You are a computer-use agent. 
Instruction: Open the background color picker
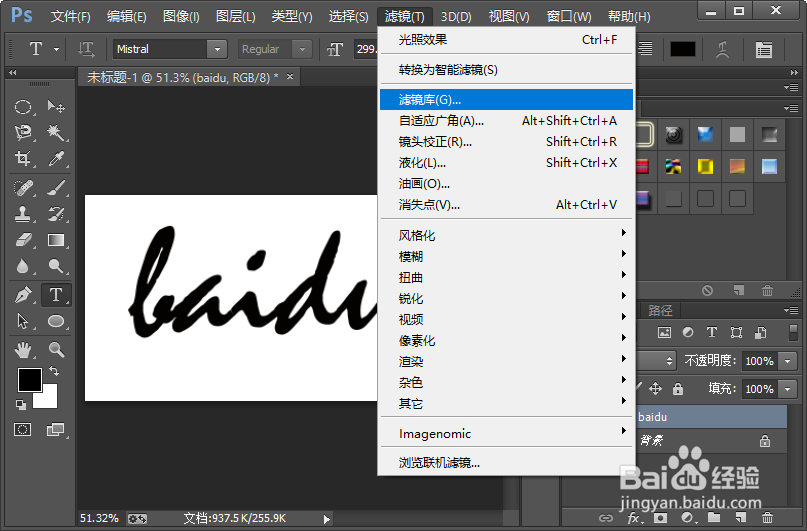pyautogui.click(x=49, y=400)
